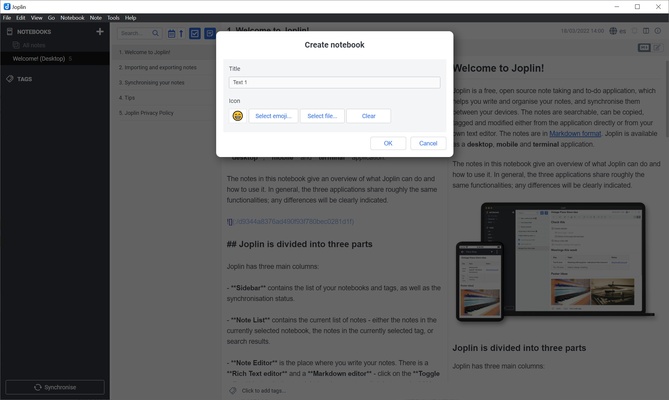Select All notes in sidebar
The width and height of the screenshot is (669, 400).
point(34,45)
